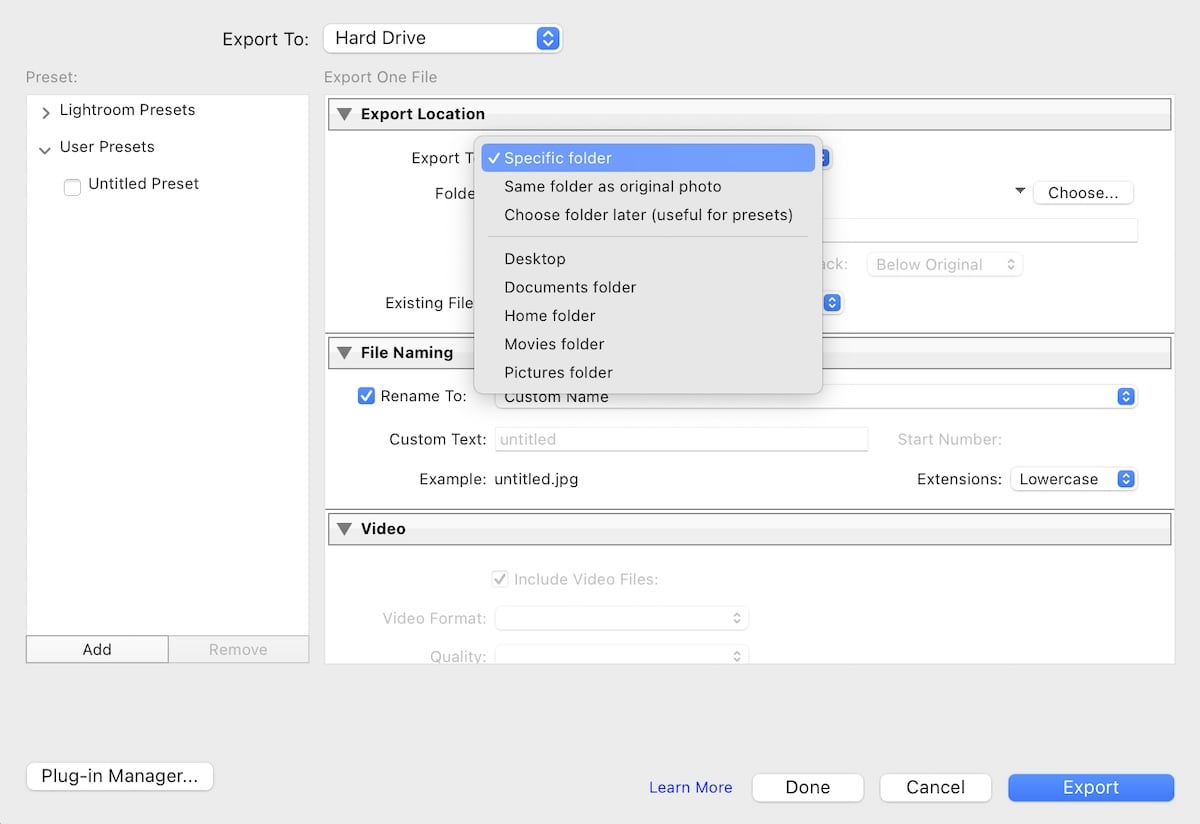Click the Choose... button for folder selection
This screenshot has height=824, width=1200.
pyautogui.click(x=1083, y=192)
